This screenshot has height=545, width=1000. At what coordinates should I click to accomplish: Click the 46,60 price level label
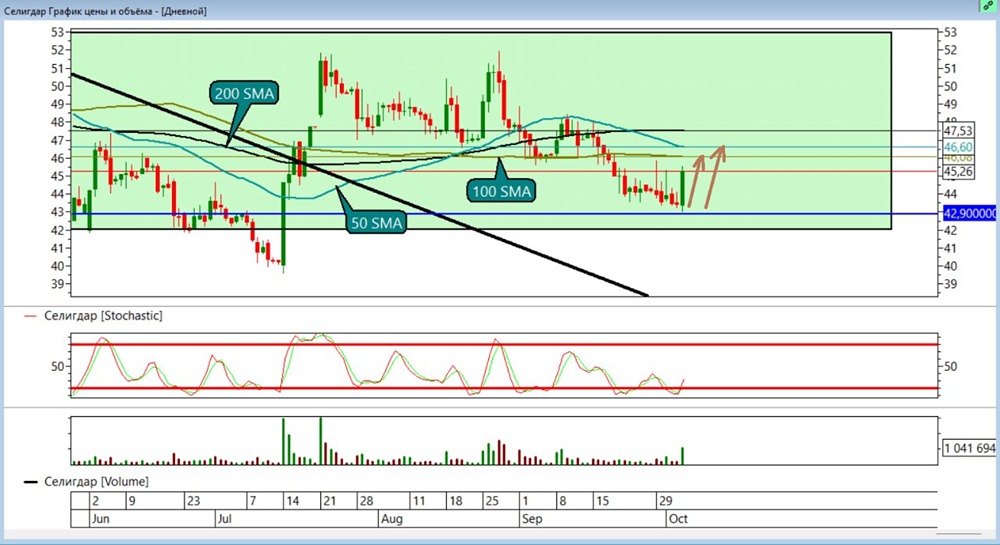958,147
